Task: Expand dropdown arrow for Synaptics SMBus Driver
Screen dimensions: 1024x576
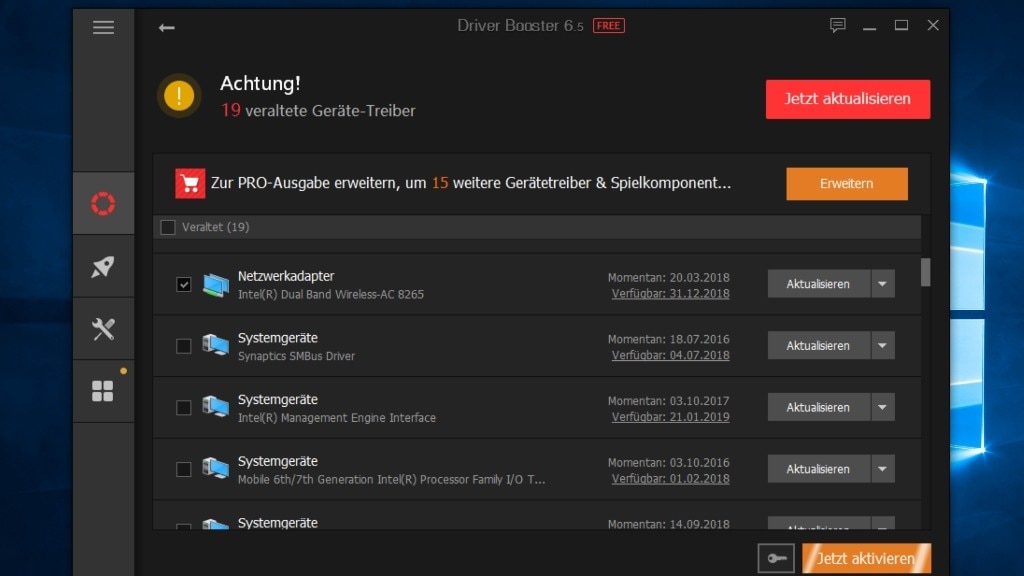Action: [x=882, y=345]
